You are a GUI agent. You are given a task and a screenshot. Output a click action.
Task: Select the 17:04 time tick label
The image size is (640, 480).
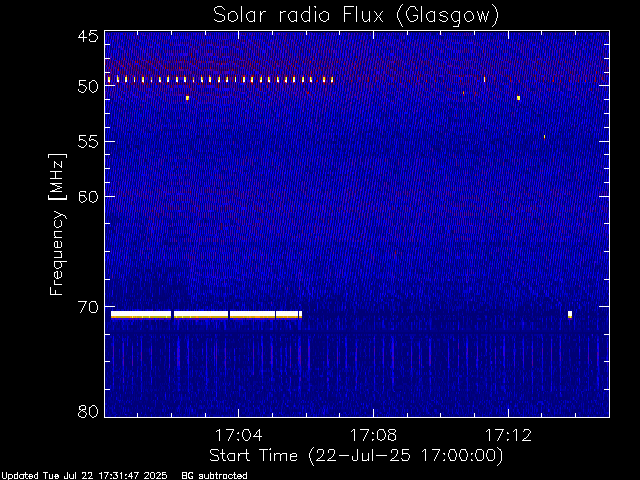coord(238,435)
